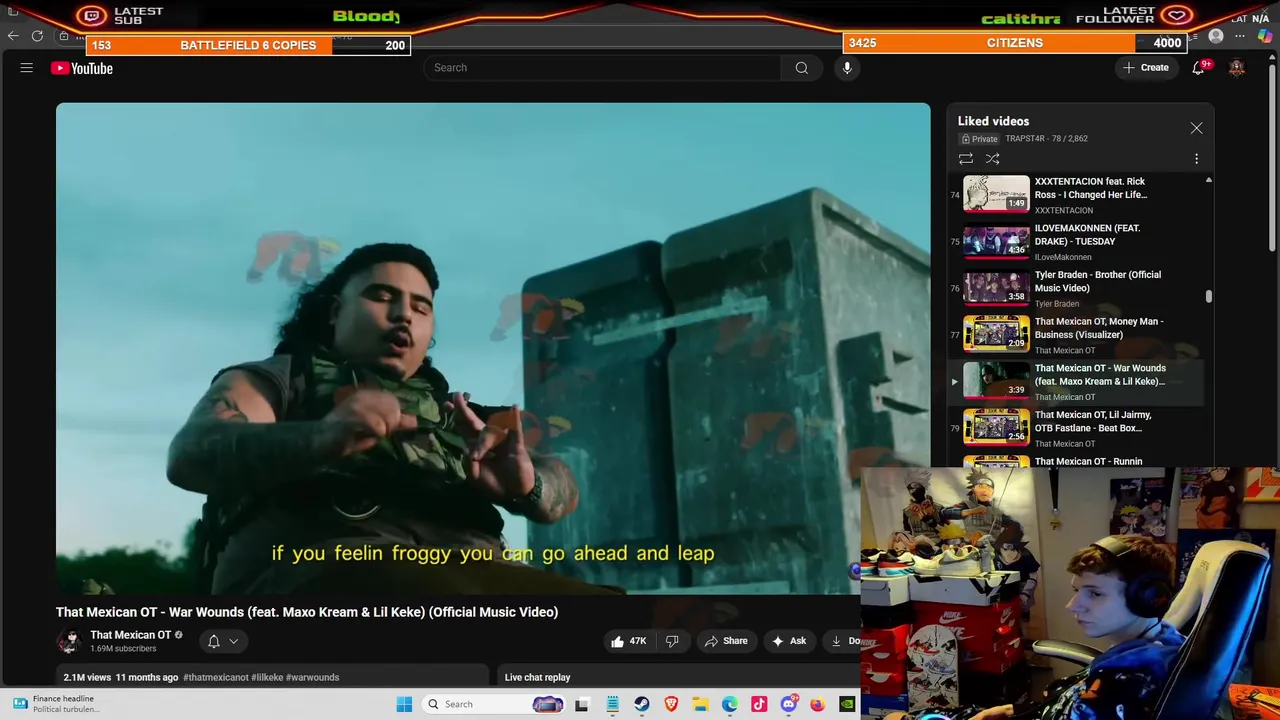The image size is (1280, 720).
Task: Open the browser three-dot menu
Action: pyautogui.click(x=1240, y=36)
